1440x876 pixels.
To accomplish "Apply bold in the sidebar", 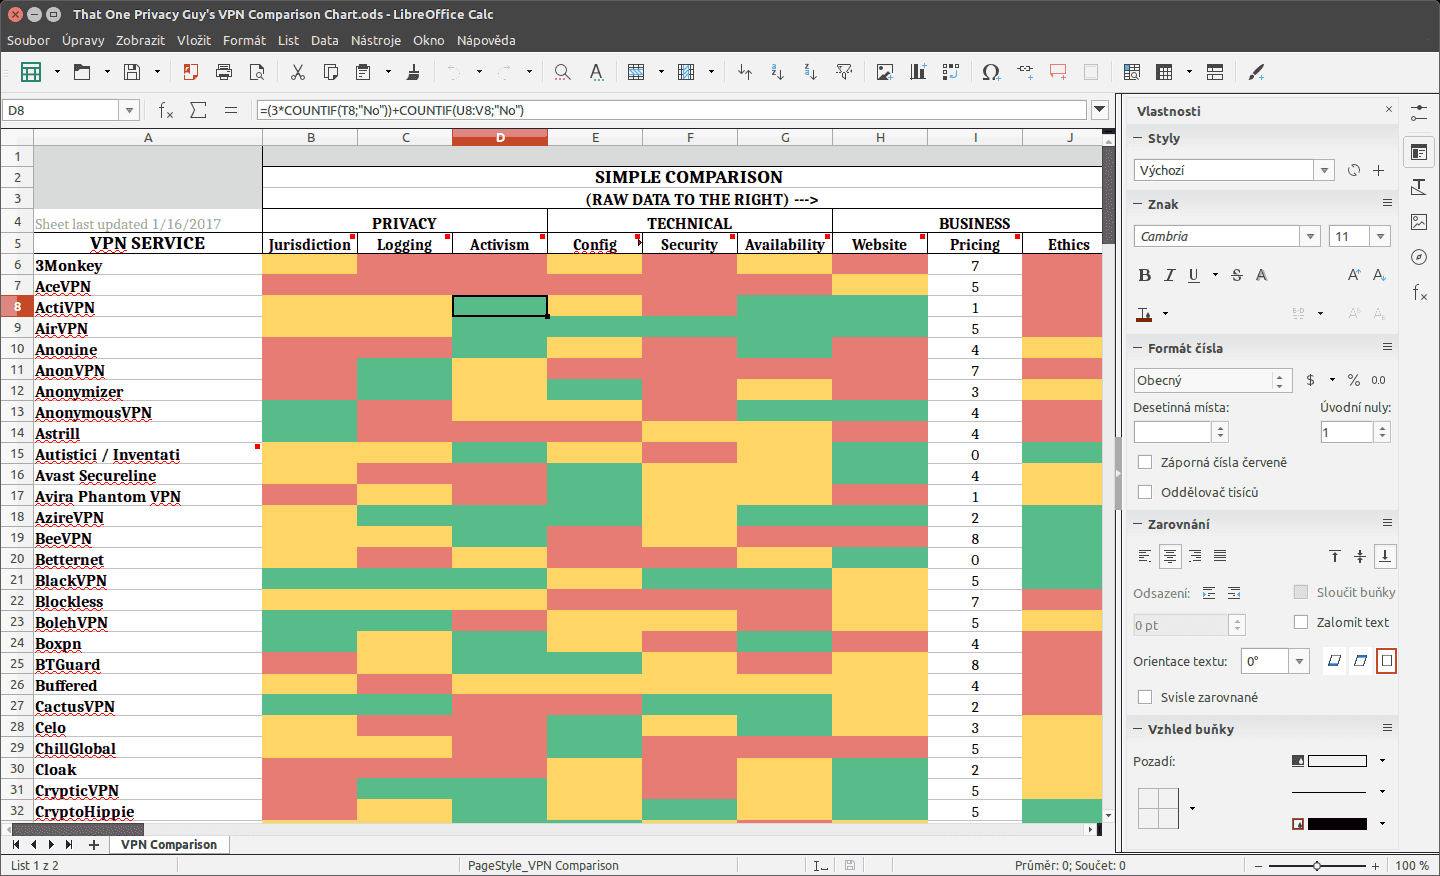I will coord(1145,275).
